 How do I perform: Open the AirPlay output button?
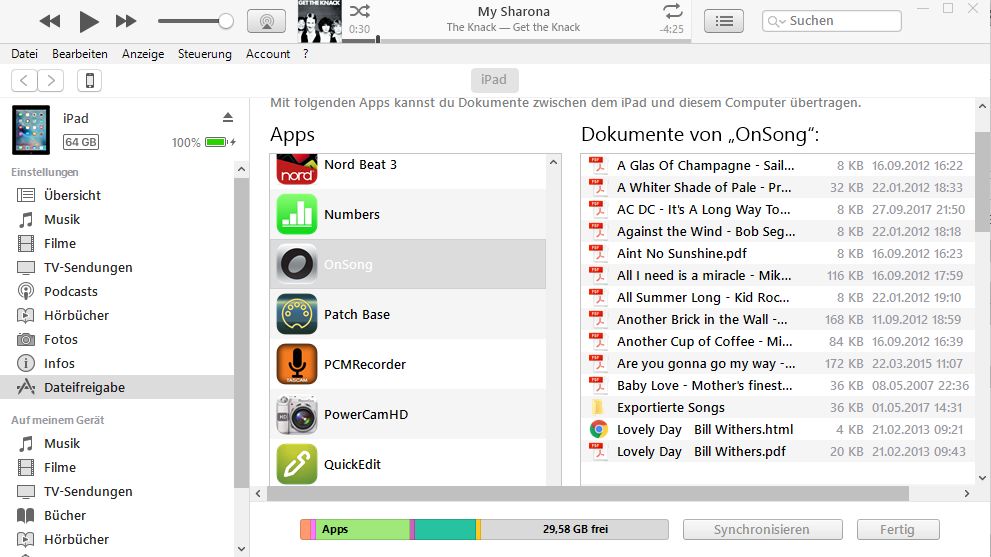[x=266, y=21]
